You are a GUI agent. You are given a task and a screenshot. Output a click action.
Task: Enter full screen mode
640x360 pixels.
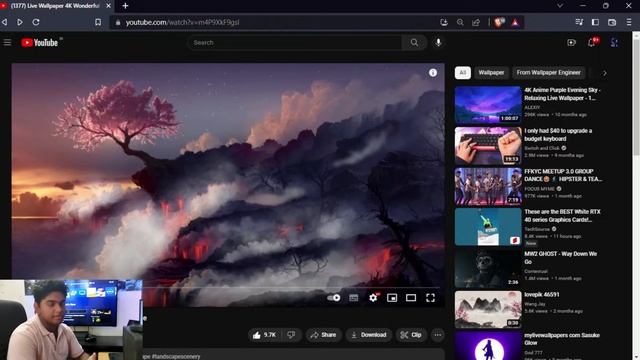pyautogui.click(x=430, y=298)
